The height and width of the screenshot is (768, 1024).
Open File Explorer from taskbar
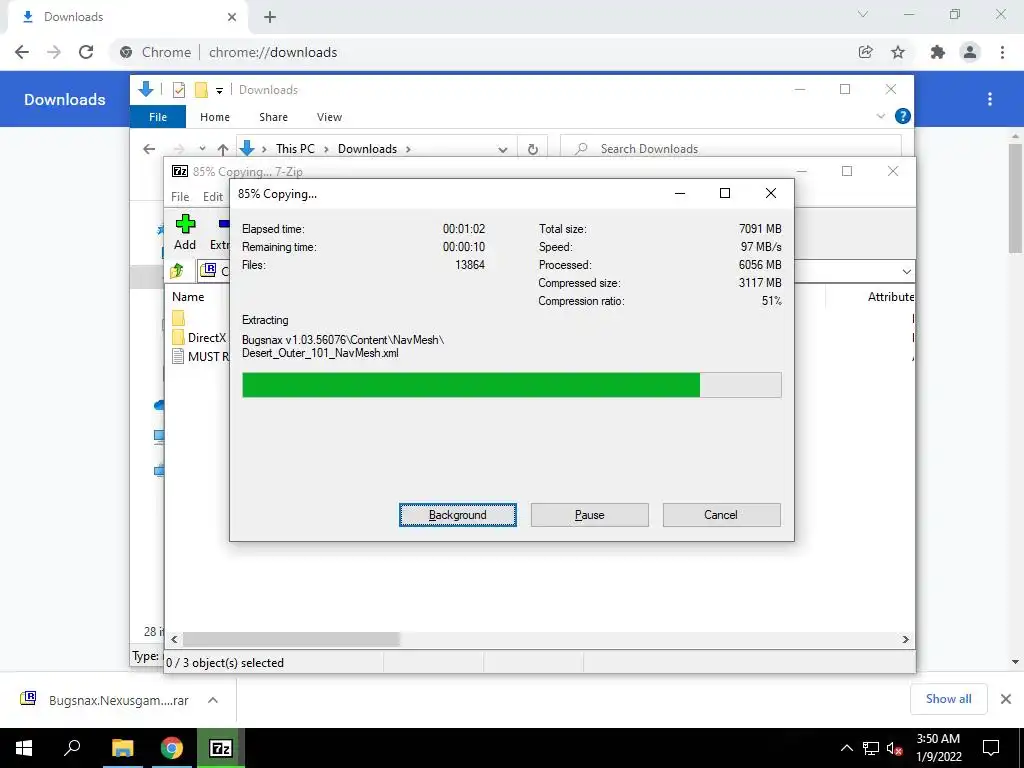point(122,748)
